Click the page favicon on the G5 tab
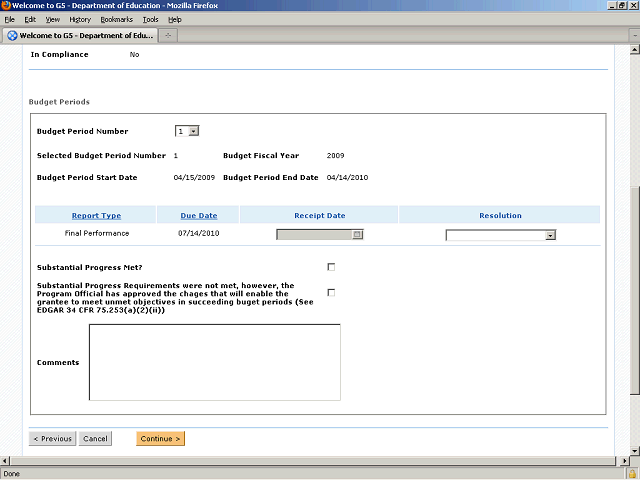Viewport: 640px width, 480px height. point(13,36)
